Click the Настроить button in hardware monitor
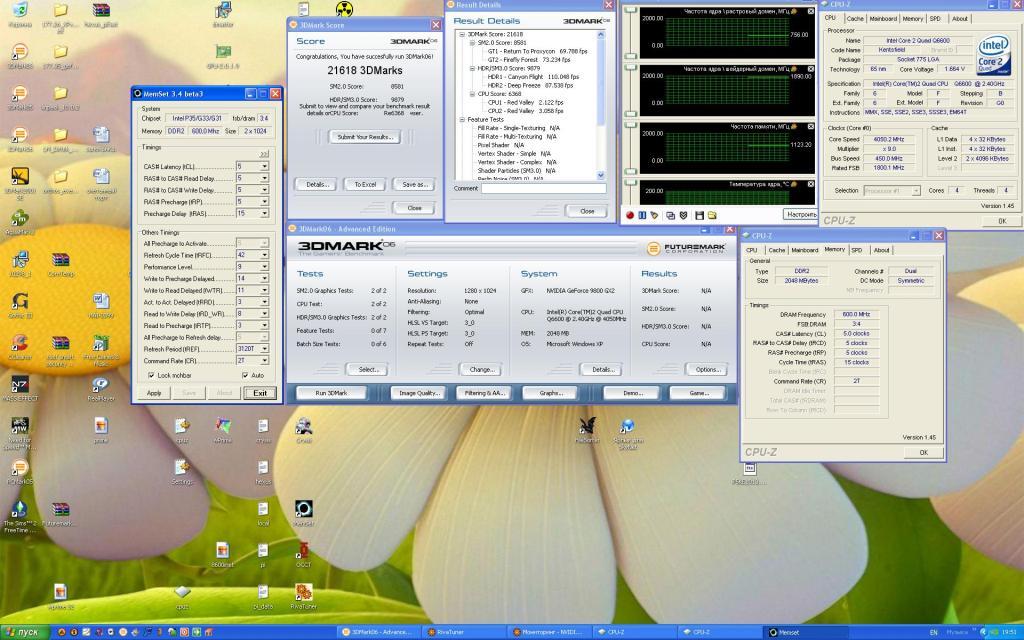The height and width of the screenshot is (640, 1024). [800, 215]
